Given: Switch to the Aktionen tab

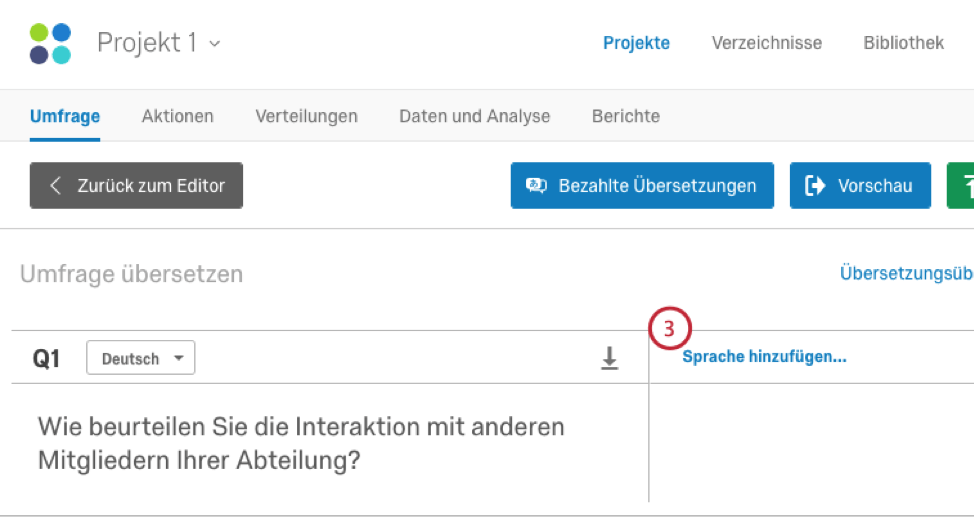Looking at the screenshot, I should pyautogui.click(x=178, y=116).
